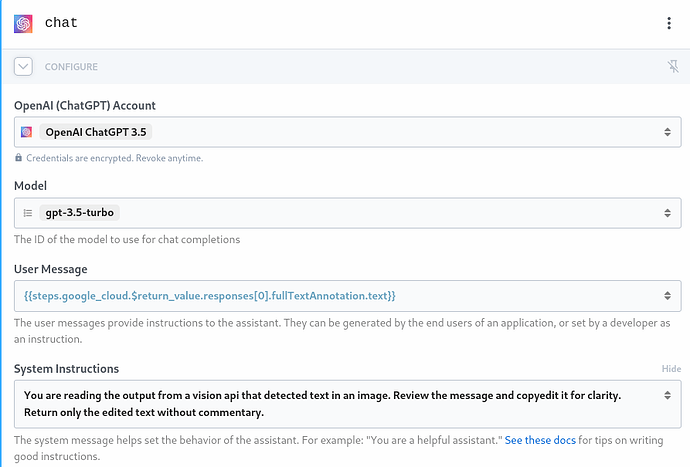
Task: Click the CONFIGURE section header label
Action: (71, 67)
